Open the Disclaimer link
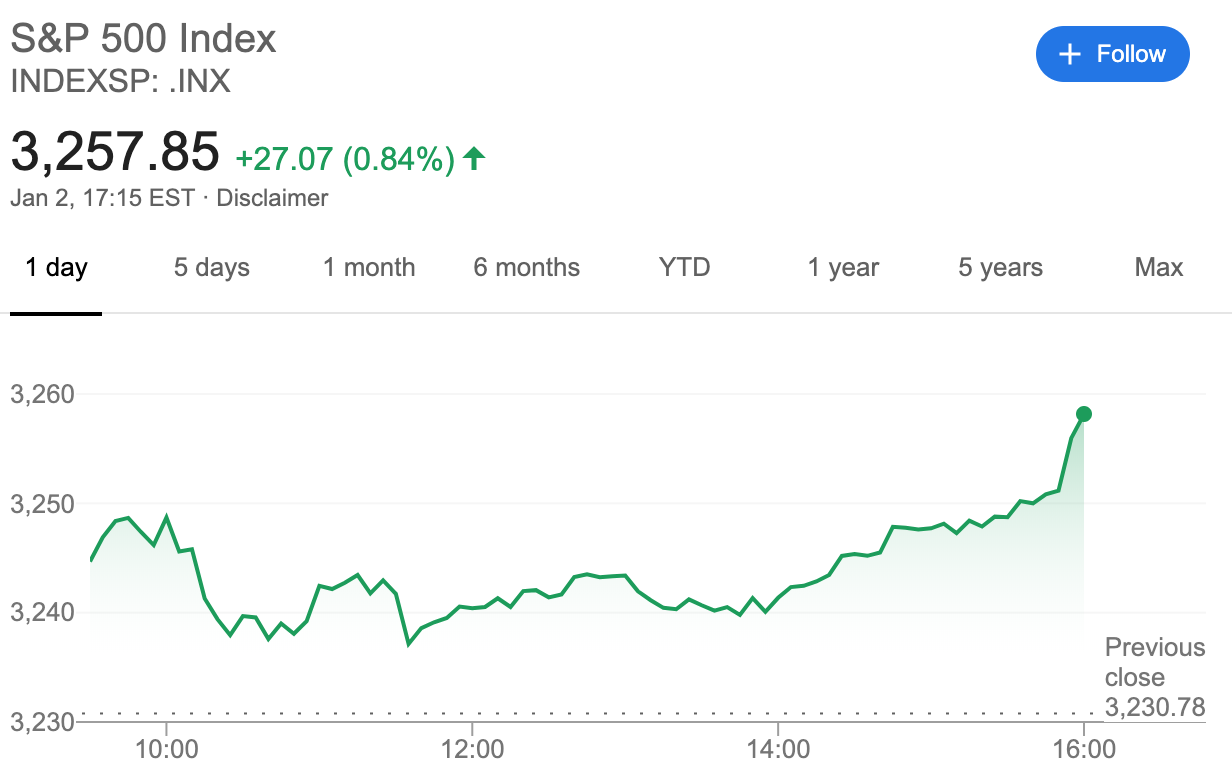The width and height of the screenshot is (1232, 774). 272,198
